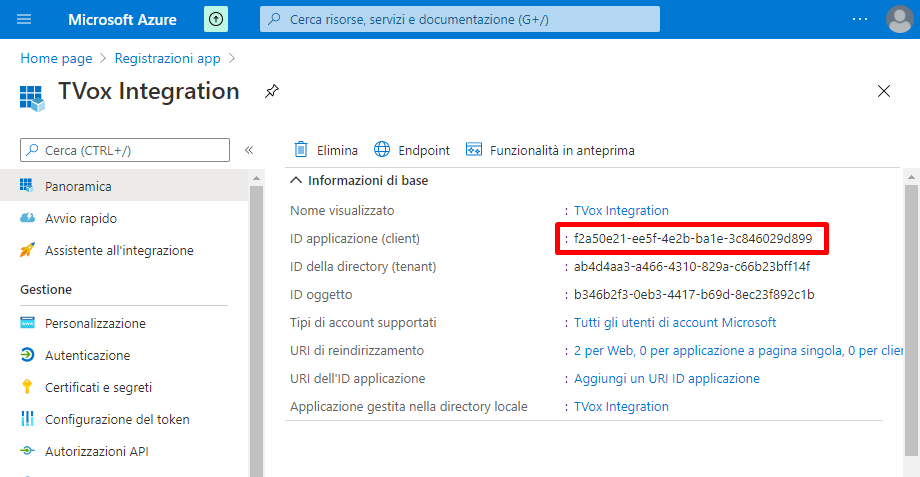Pin TVox Integration to dashboard

(x=272, y=92)
